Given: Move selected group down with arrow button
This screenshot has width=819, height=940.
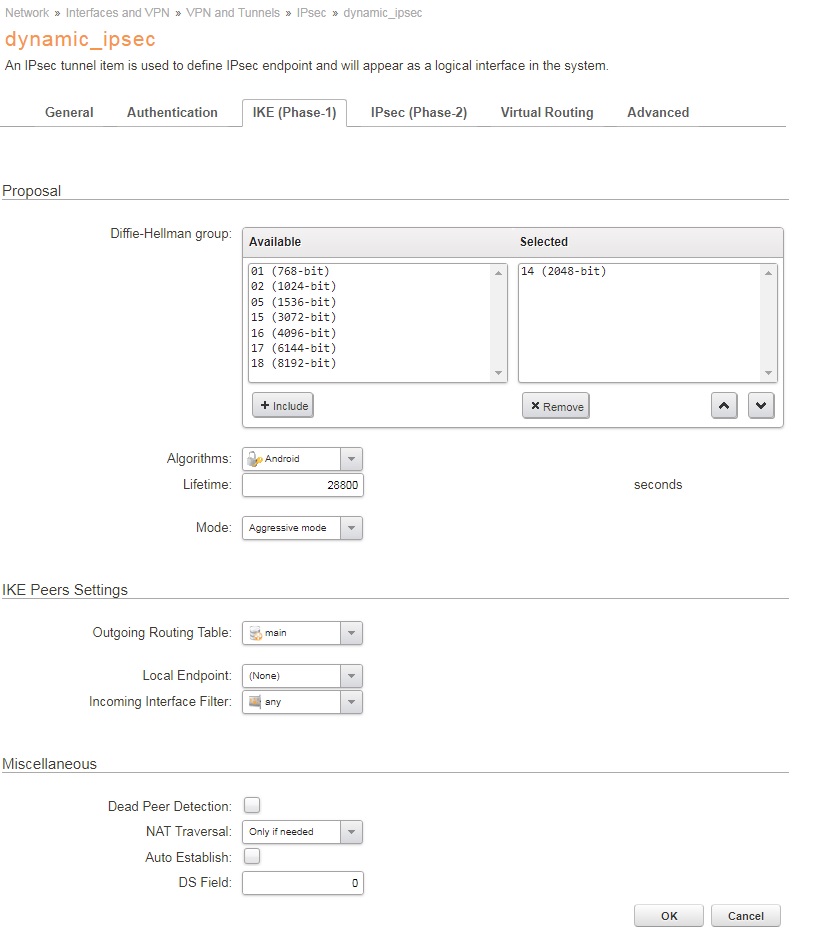Looking at the screenshot, I should [x=761, y=406].
